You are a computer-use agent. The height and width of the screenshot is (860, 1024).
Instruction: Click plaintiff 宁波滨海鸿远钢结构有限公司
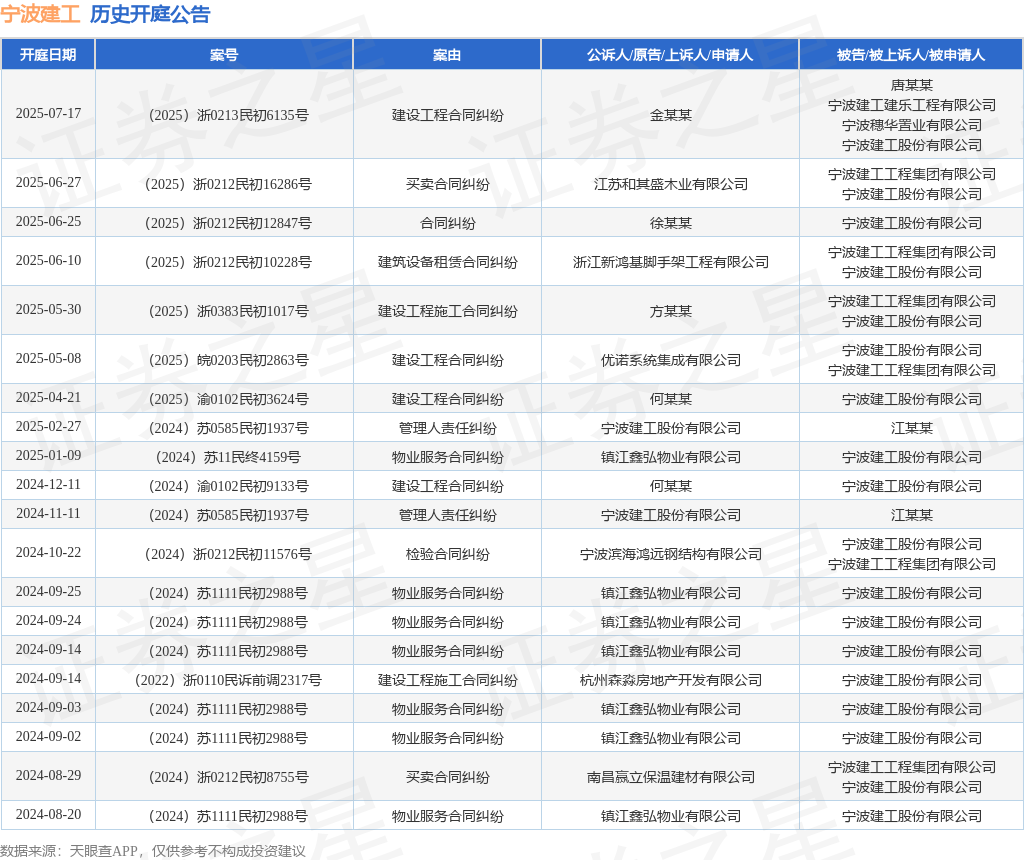coord(671,554)
